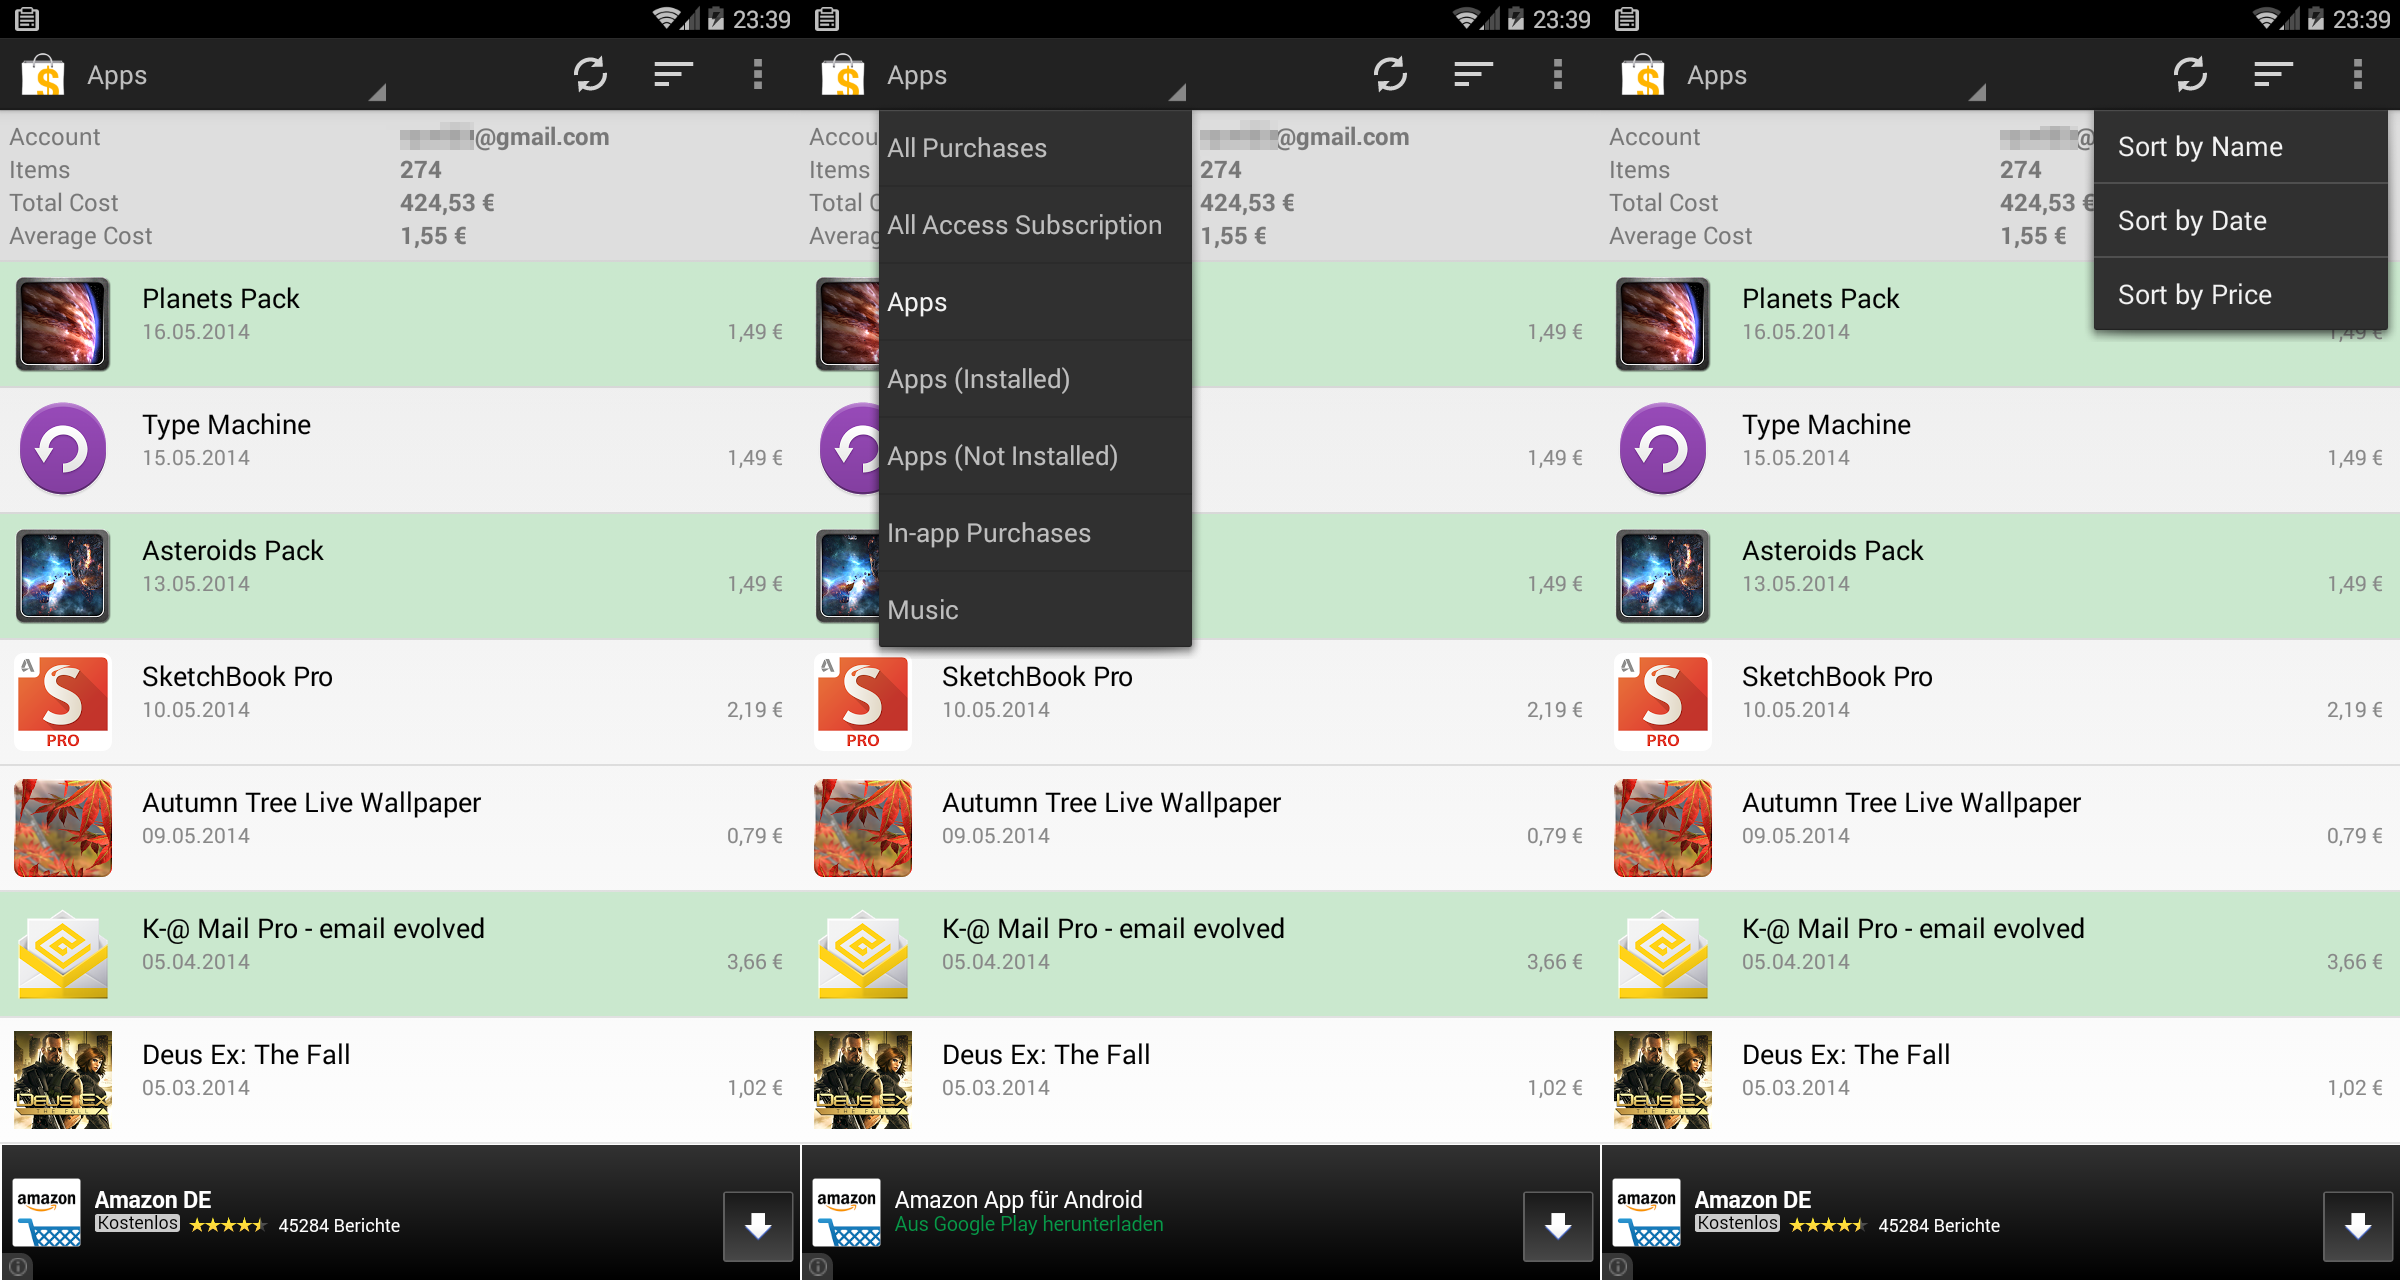The height and width of the screenshot is (1280, 2400).
Task: Download Amazon DE ad in left screen
Action: pos(758,1226)
